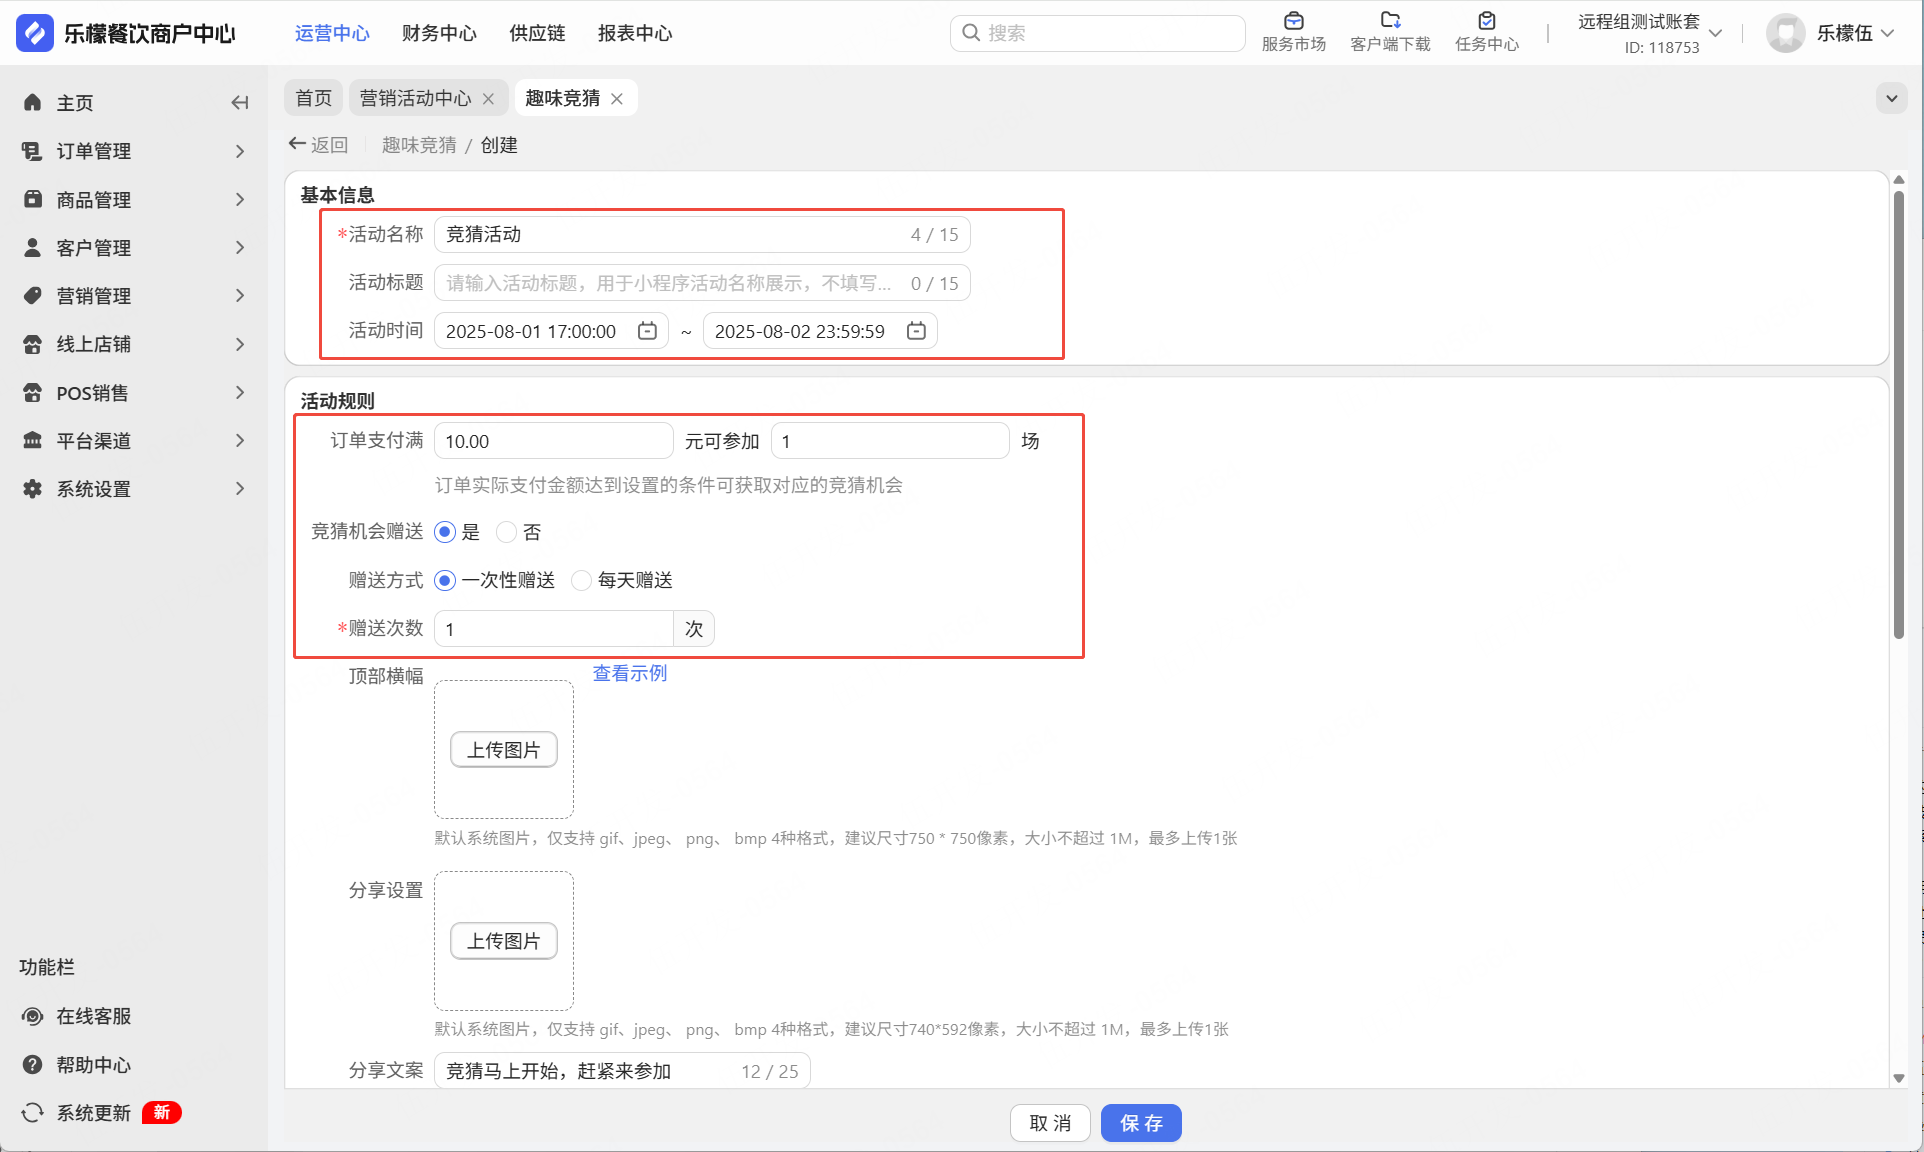Viewport: 1924px width, 1152px height.
Task: Open the 任务中心 task center icon
Action: click(x=1486, y=21)
